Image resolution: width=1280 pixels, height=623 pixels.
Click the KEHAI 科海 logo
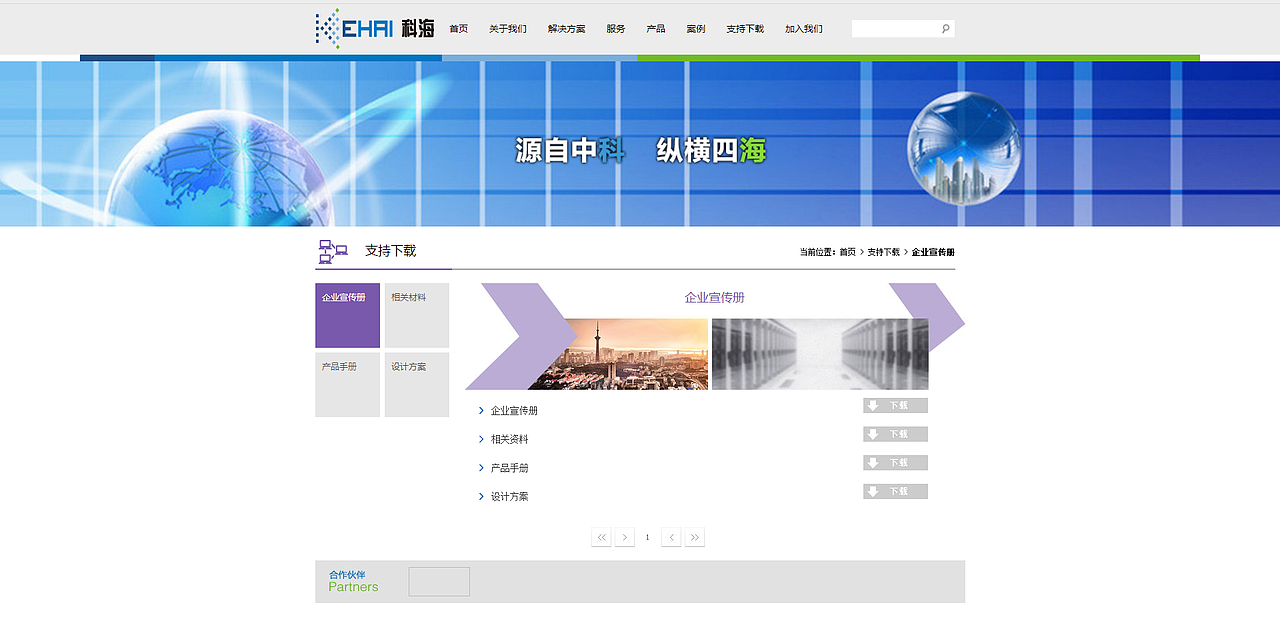tap(375, 29)
